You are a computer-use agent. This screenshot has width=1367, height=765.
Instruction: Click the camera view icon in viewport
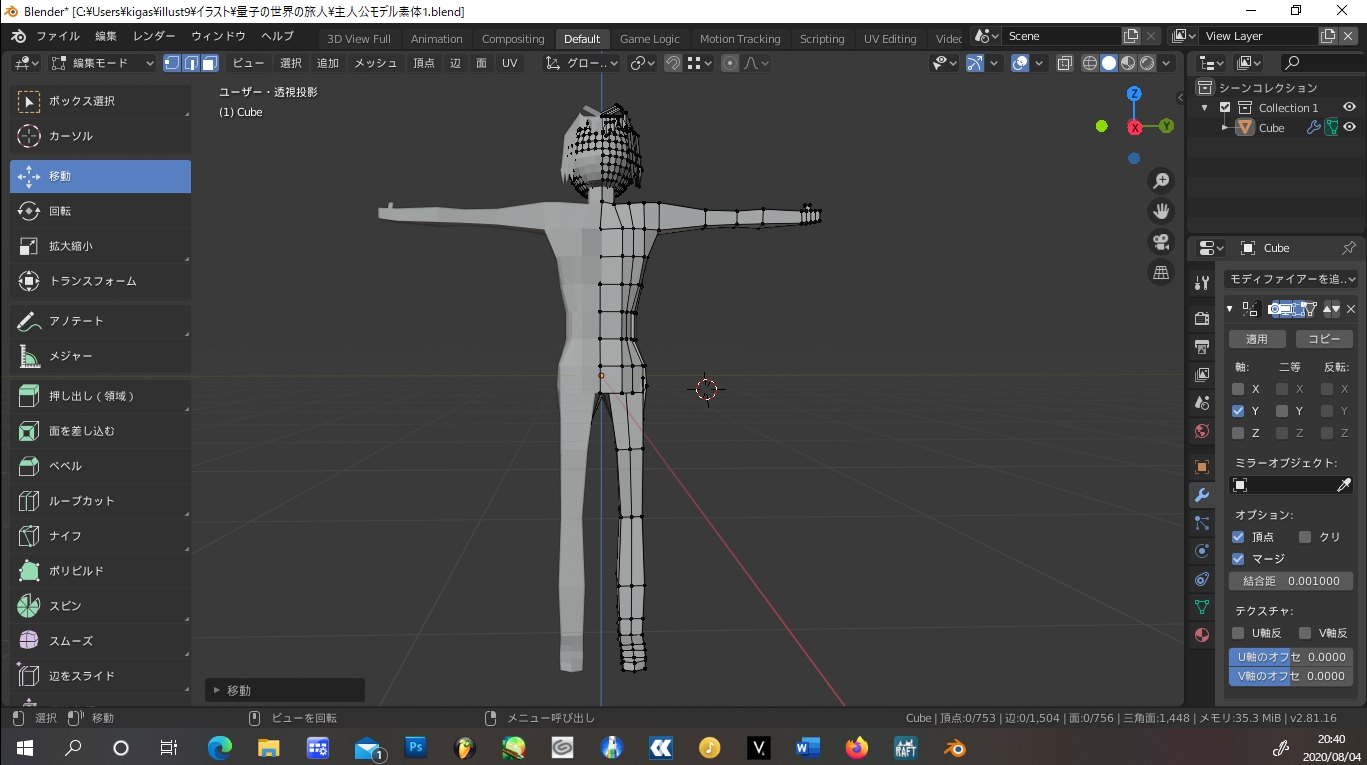click(x=1161, y=242)
